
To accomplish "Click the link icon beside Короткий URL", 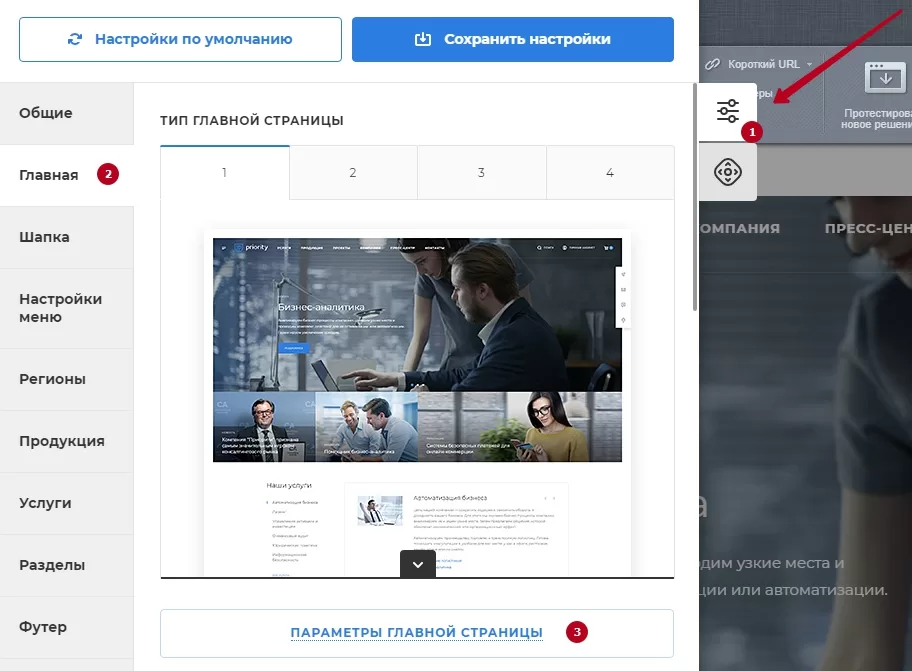I will [x=712, y=64].
